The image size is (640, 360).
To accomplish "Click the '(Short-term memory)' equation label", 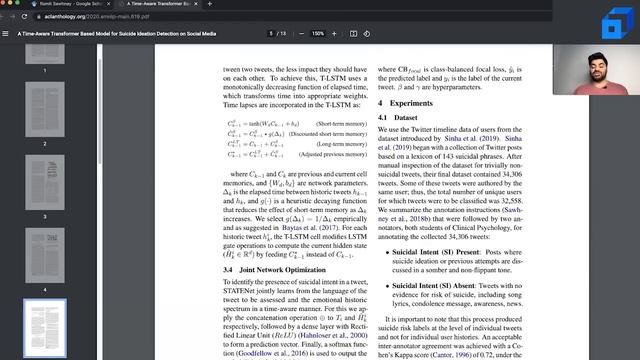I will click(x=341, y=124).
